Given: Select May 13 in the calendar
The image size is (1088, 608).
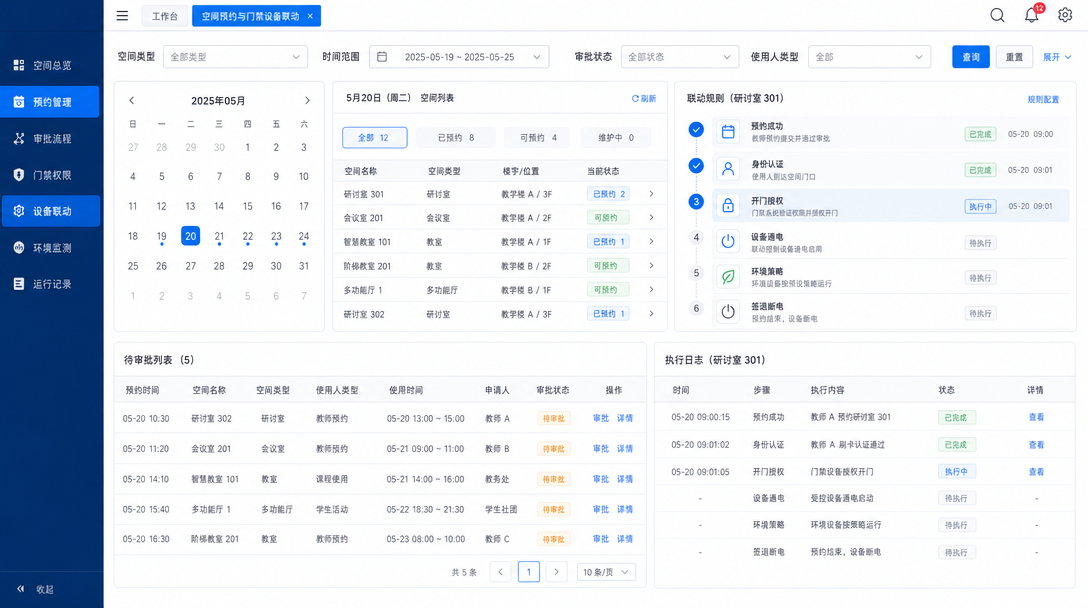Looking at the screenshot, I should point(190,206).
